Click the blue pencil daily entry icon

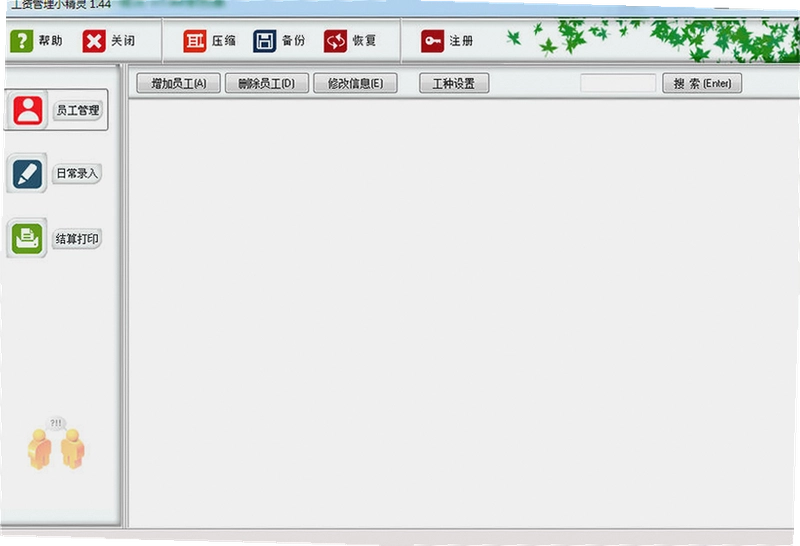pos(27,173)
